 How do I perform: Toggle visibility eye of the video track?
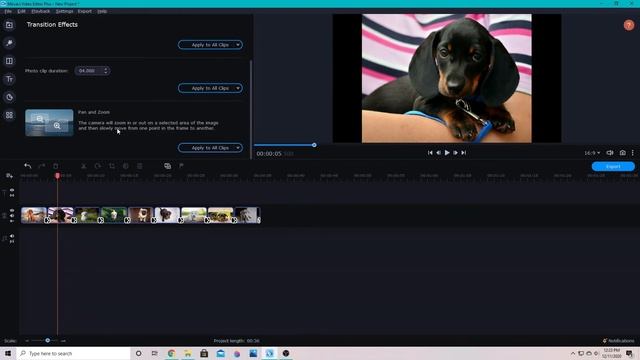12,211
